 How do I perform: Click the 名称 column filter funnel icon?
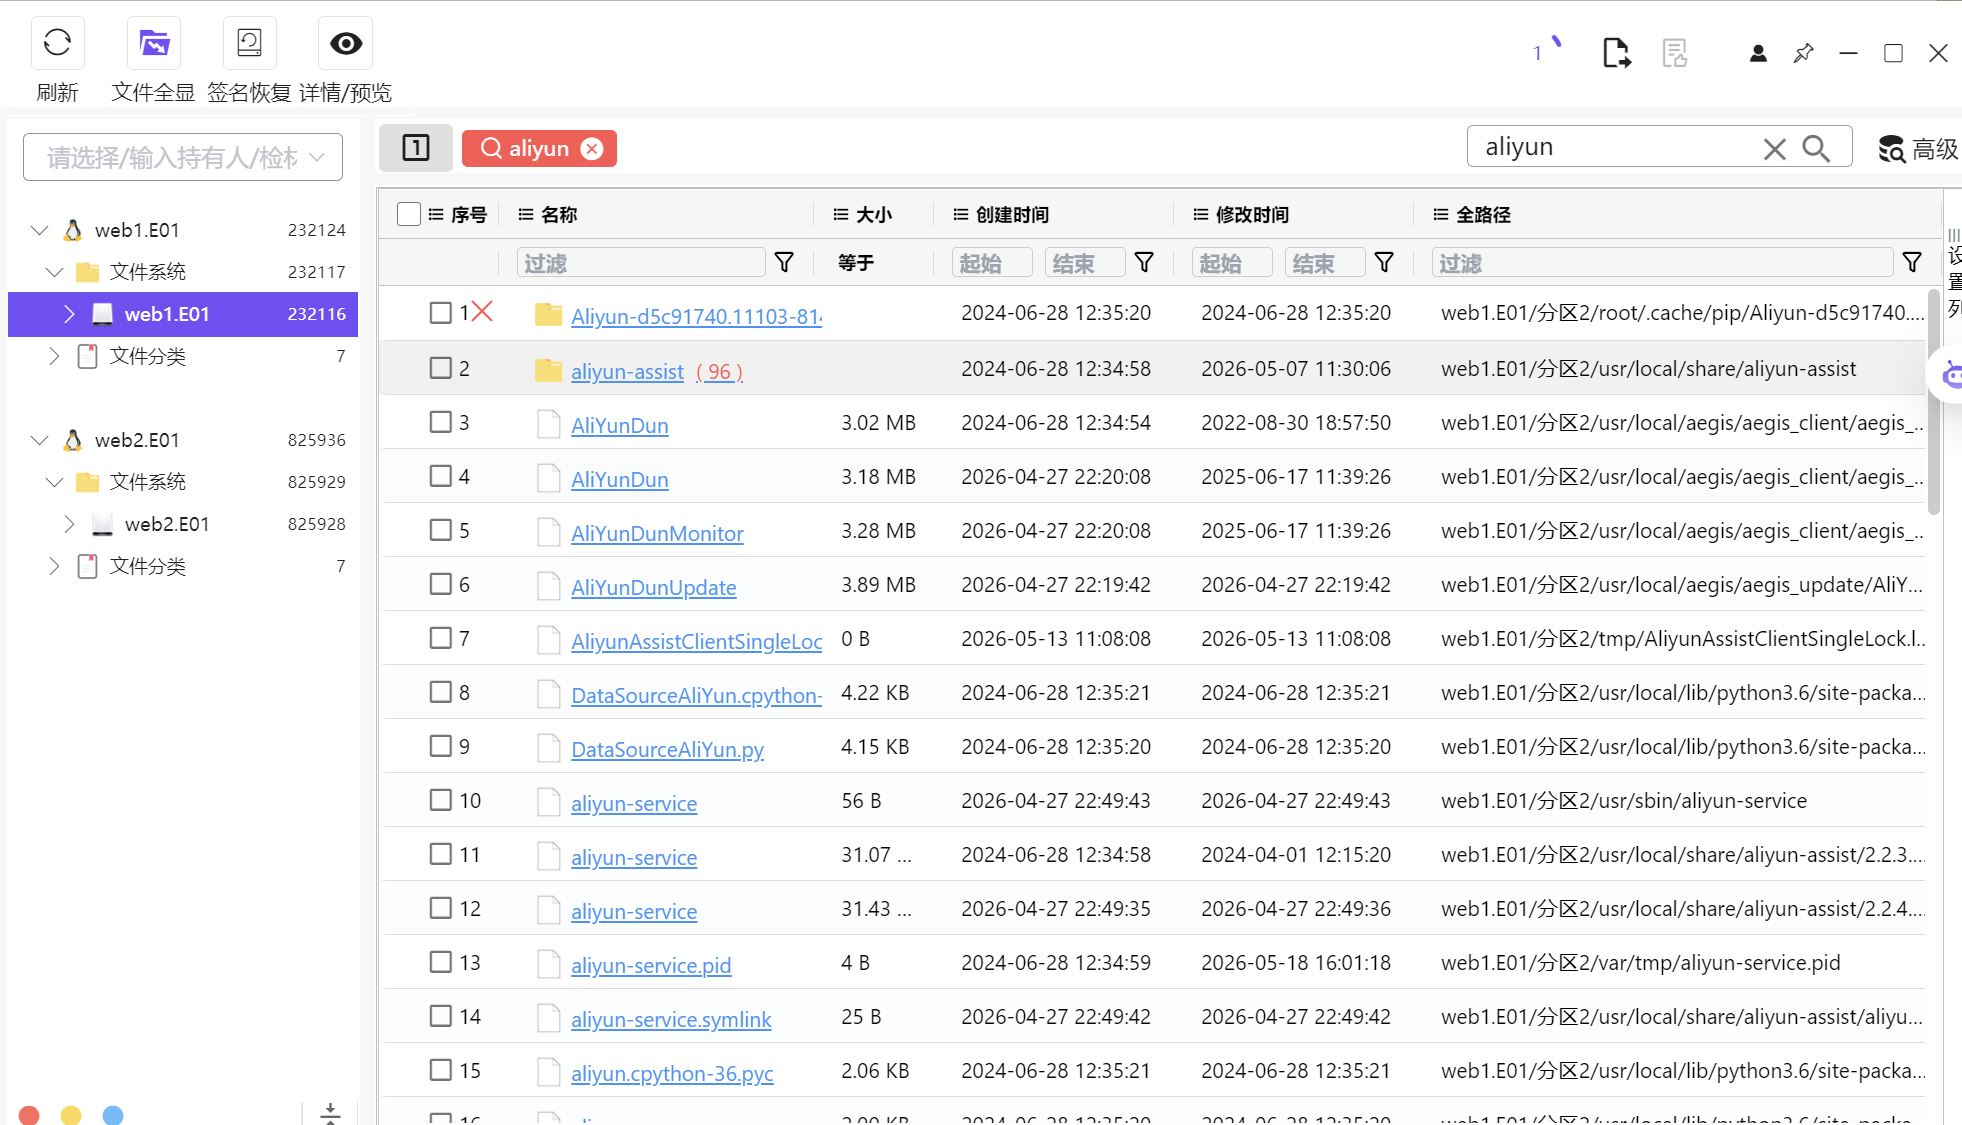pyautogui.click(x=785, y=262)
